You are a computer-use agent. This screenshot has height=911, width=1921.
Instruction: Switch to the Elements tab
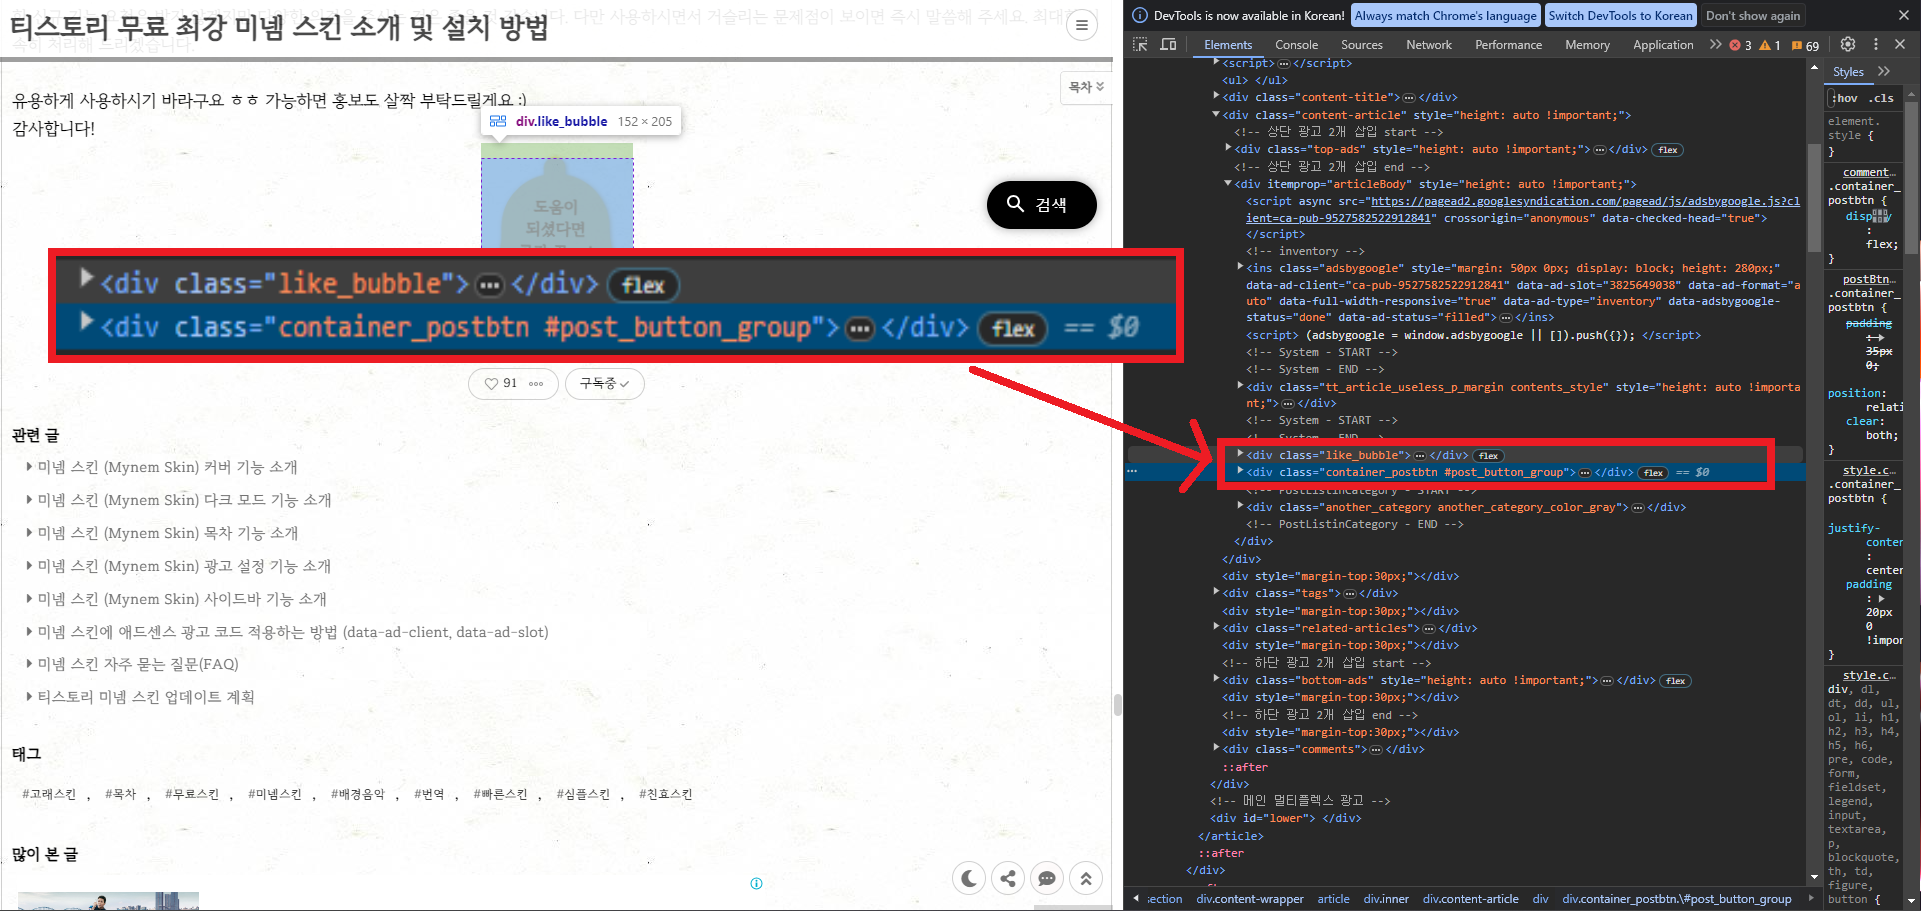[x=1228, y=45]
